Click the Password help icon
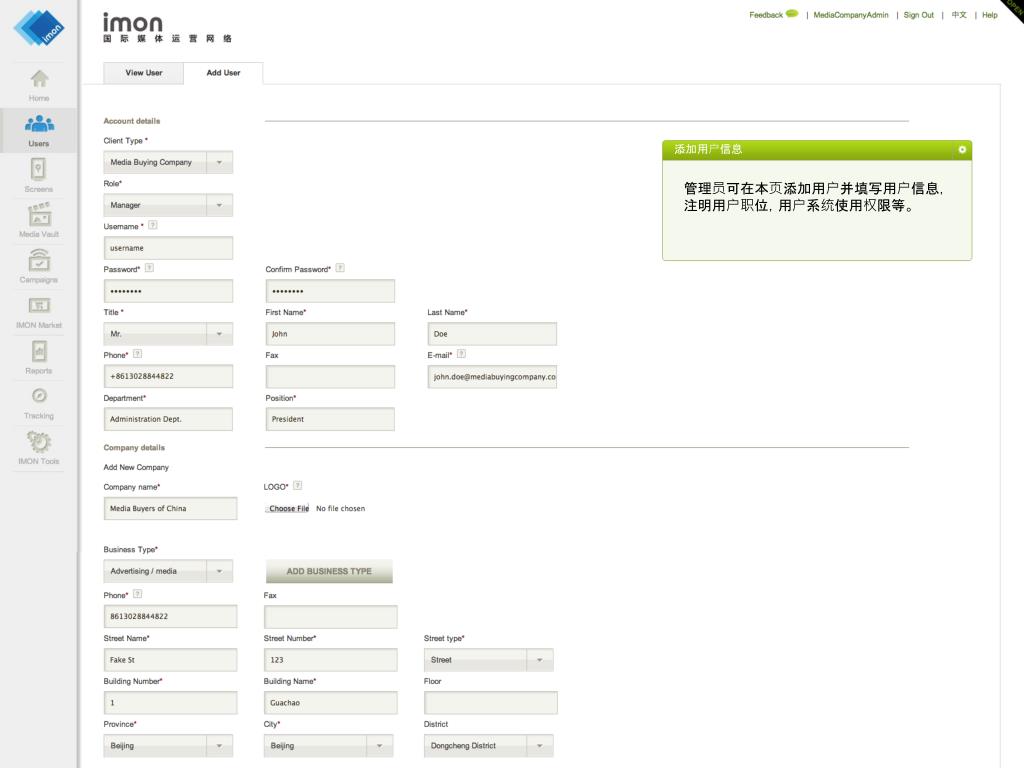 150,268
